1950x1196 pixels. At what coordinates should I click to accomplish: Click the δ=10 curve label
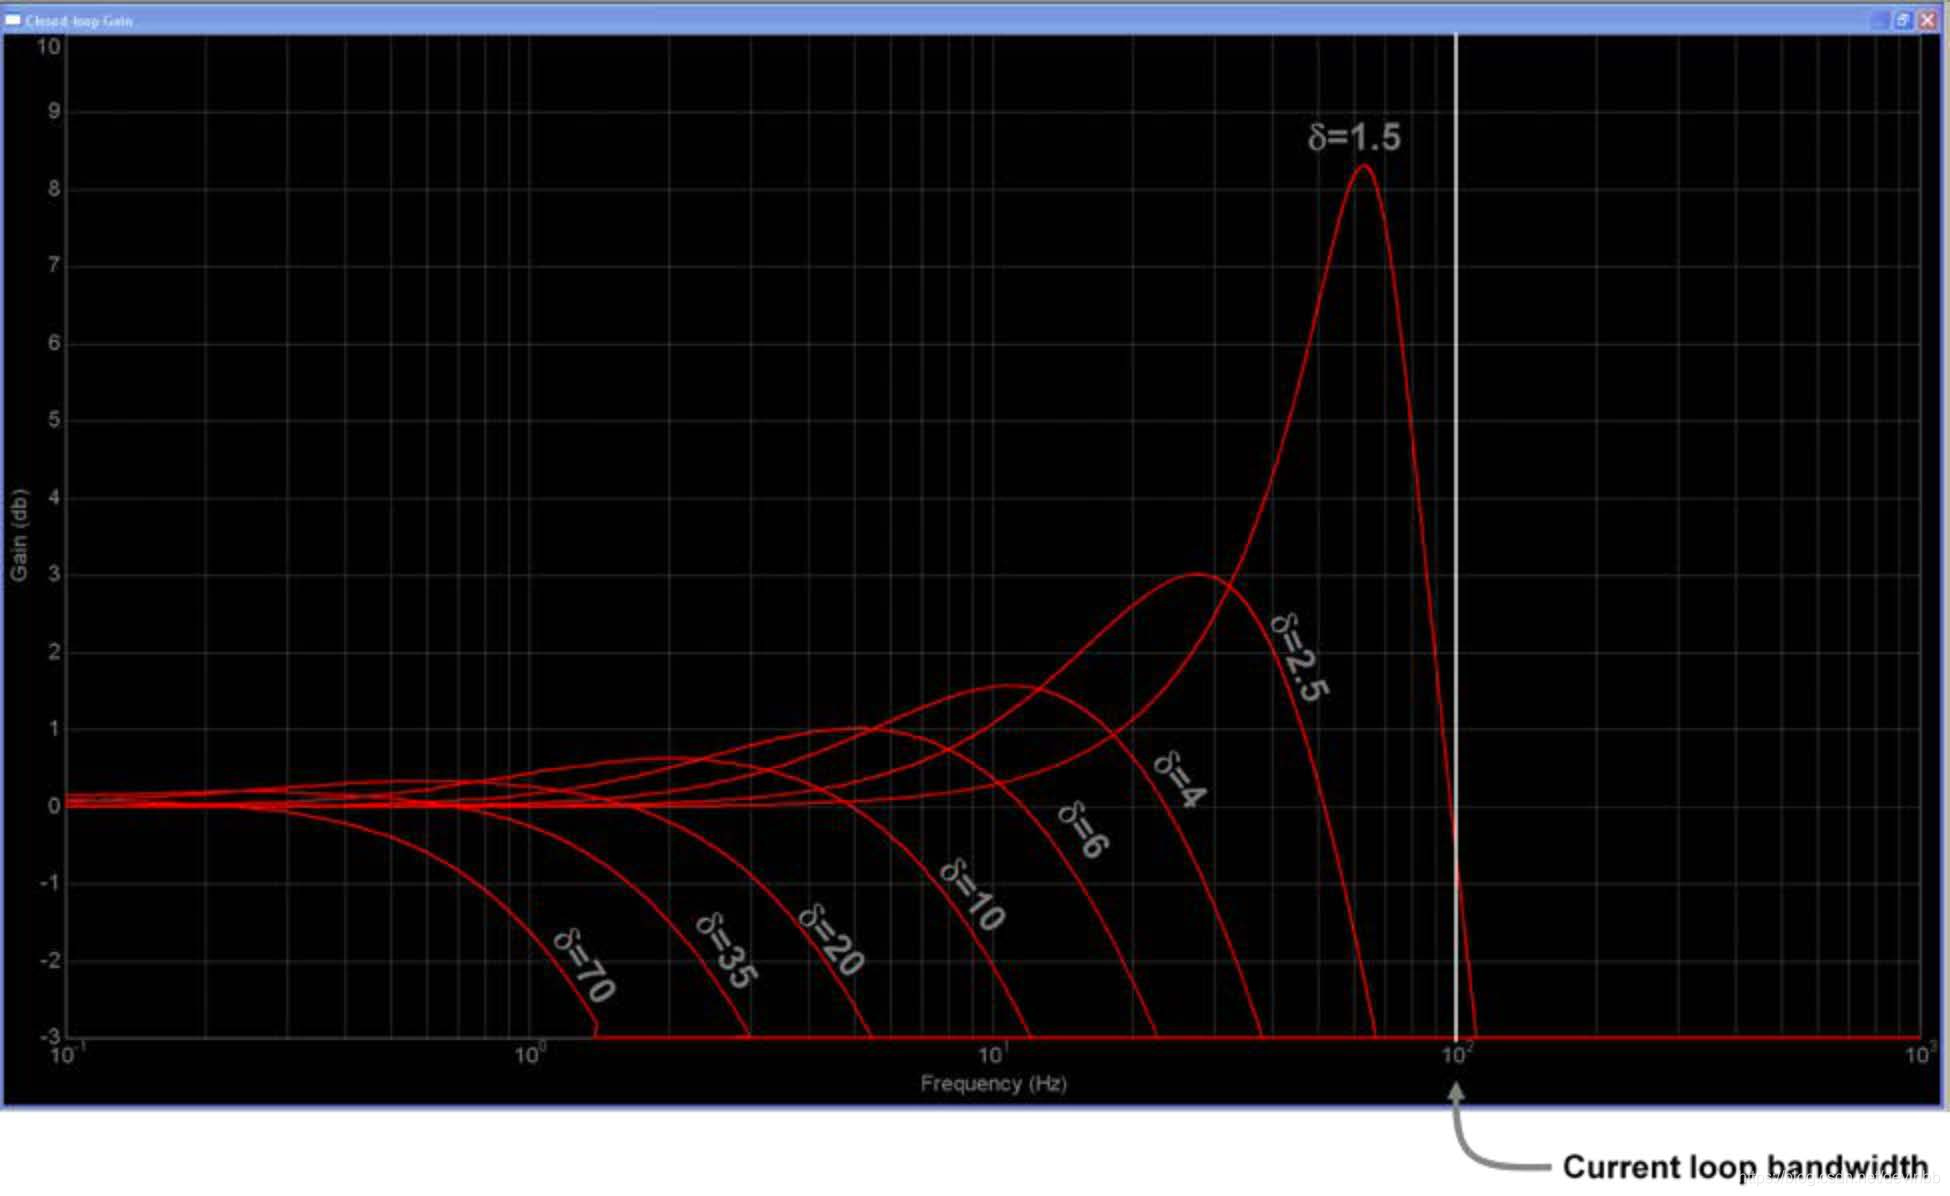click(x=973, y=895)
